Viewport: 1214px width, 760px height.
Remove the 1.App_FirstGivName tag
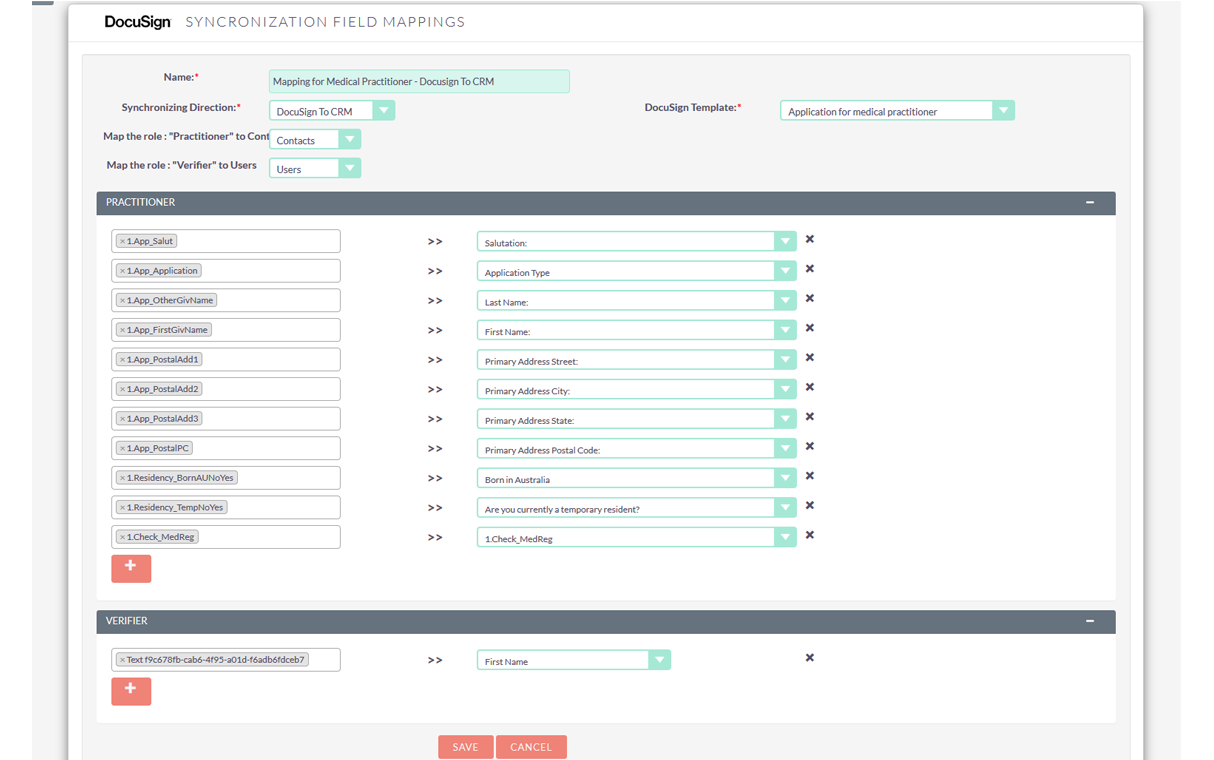122,330
